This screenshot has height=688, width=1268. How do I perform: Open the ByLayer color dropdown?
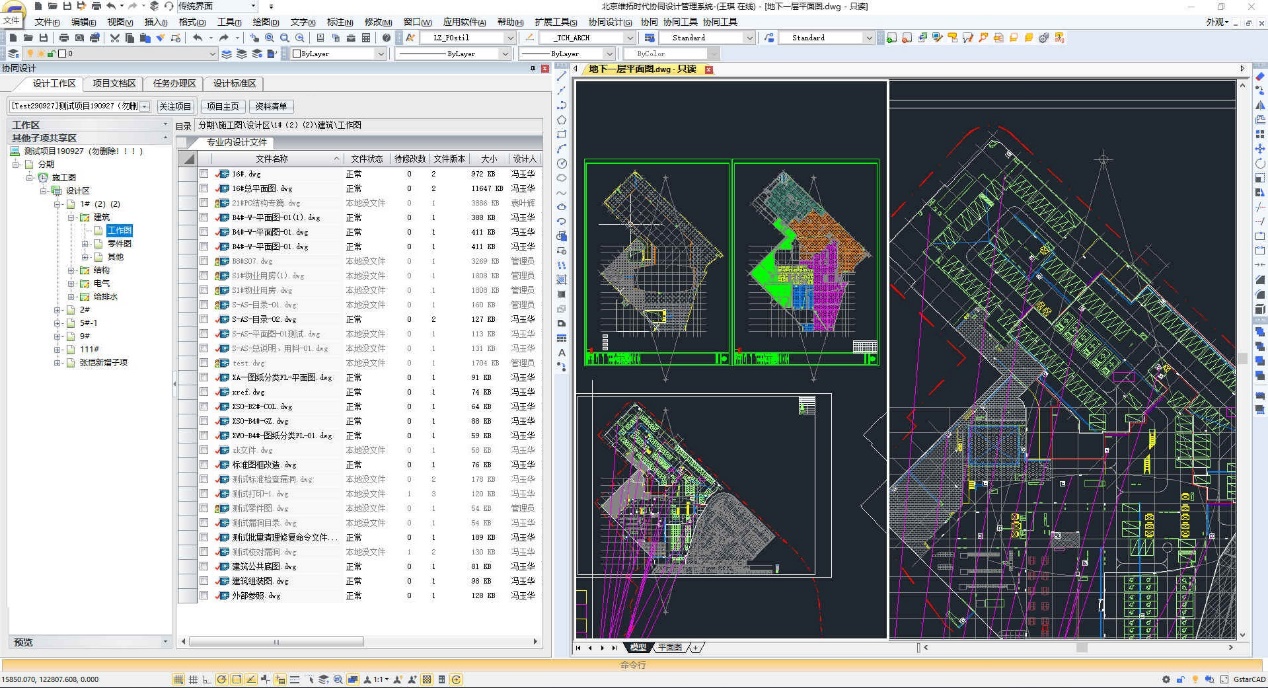(381, 53)
